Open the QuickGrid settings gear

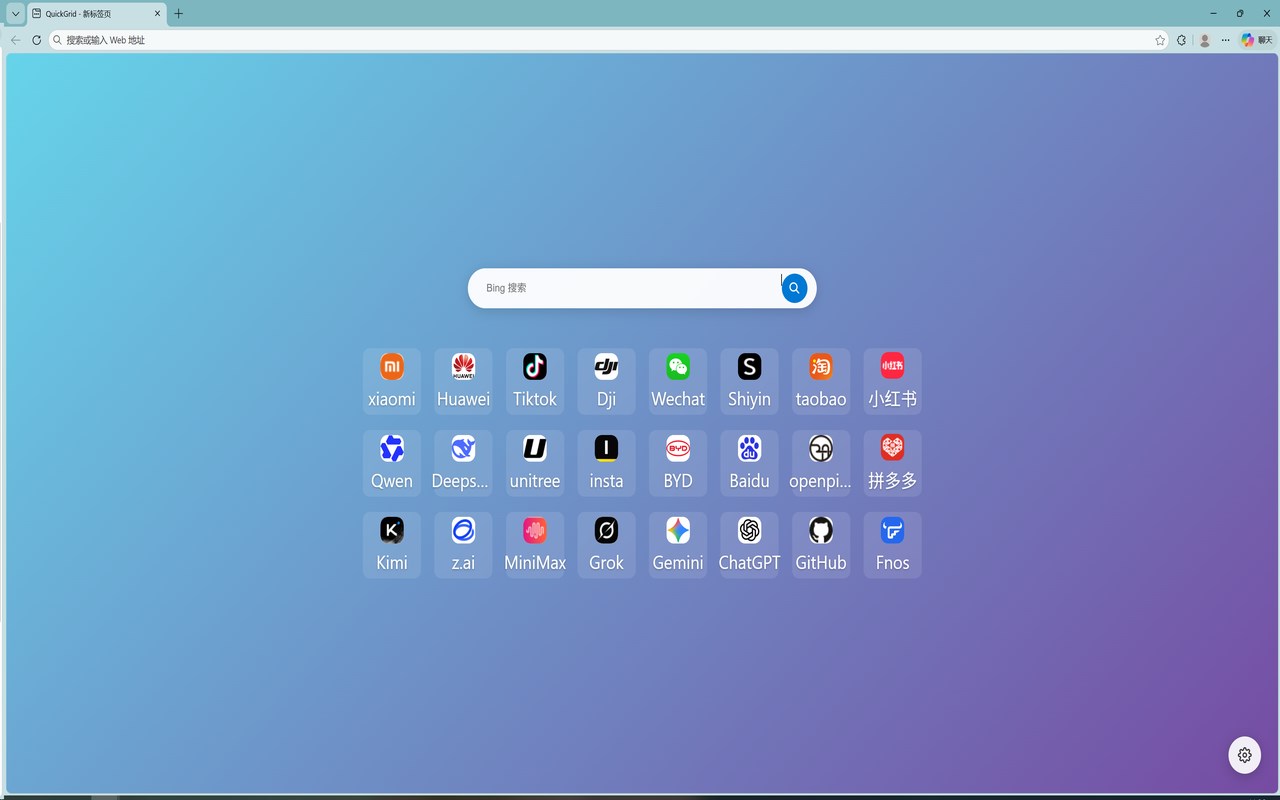coord(1244,755)
